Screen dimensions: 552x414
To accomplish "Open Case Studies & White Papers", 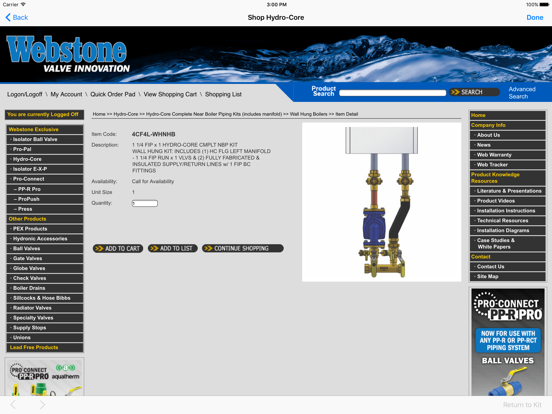I will pos(508,244).
